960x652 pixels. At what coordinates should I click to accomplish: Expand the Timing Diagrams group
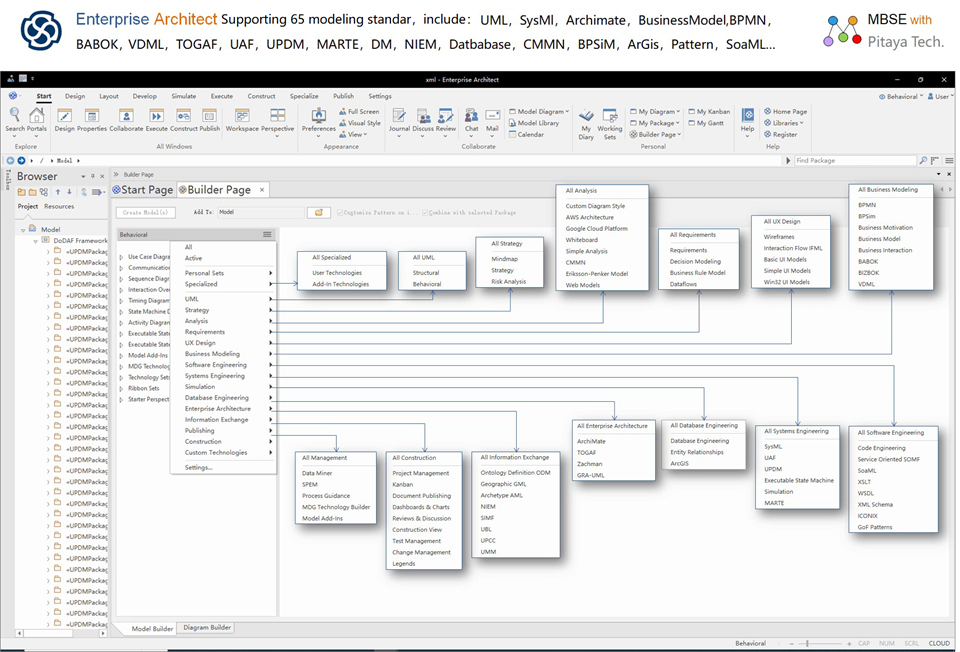click(121, 301)
